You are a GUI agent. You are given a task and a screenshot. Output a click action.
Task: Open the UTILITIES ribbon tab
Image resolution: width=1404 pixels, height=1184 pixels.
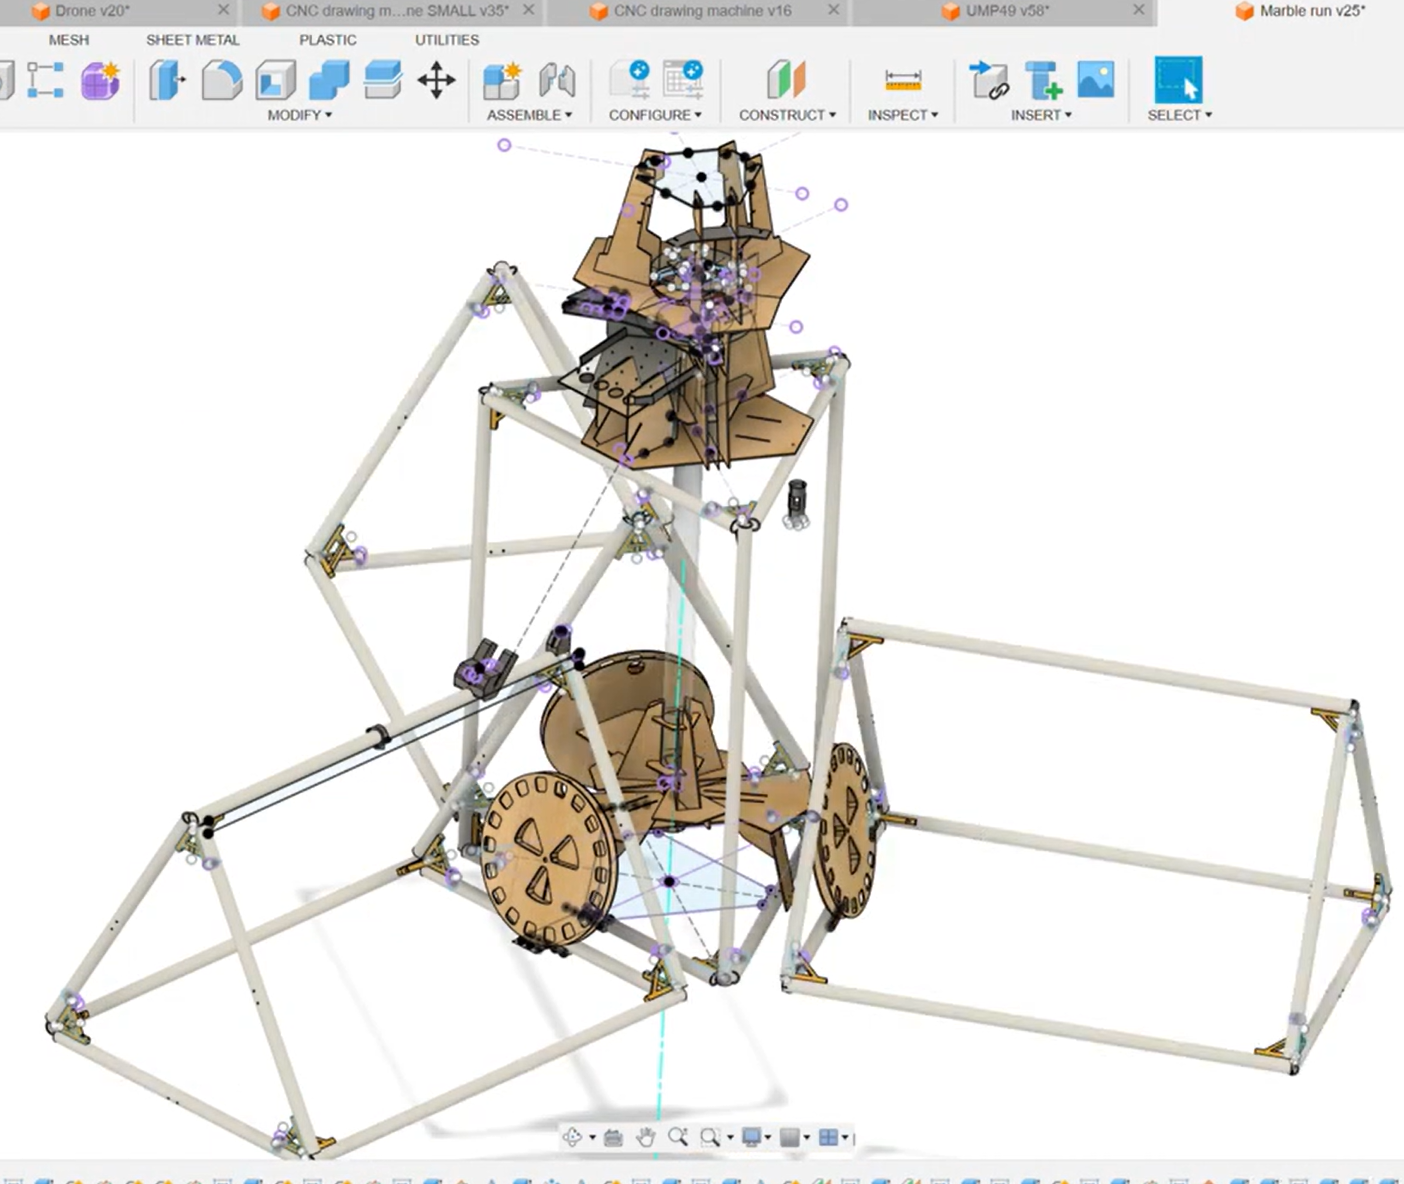[x=446, y=40]
